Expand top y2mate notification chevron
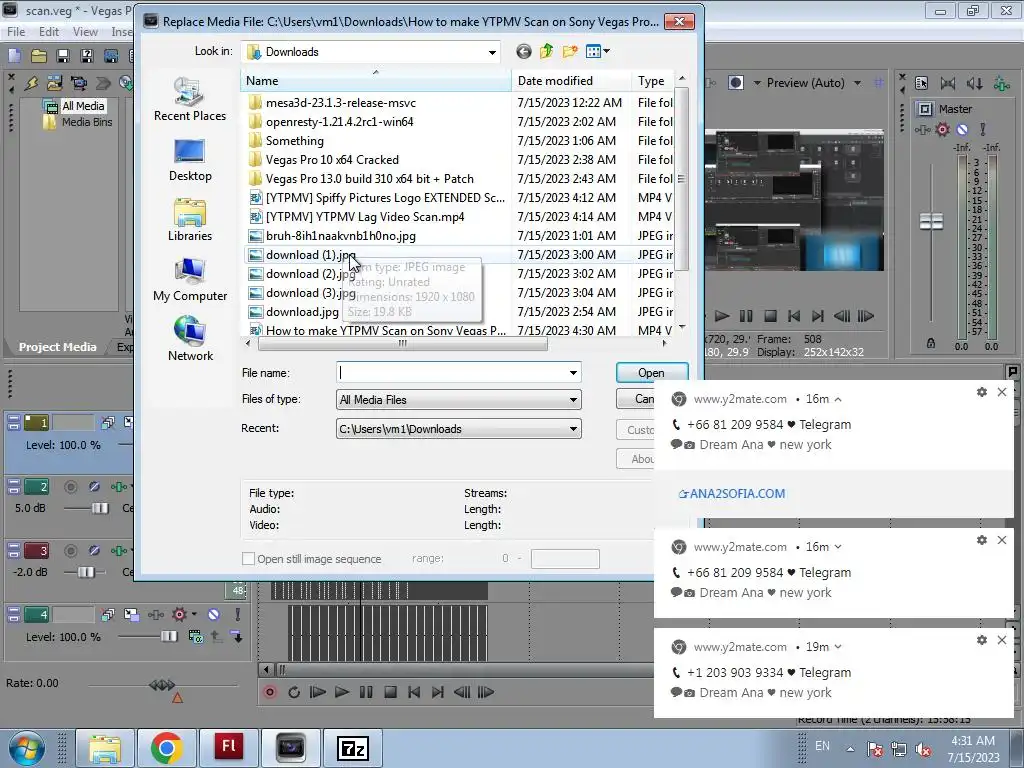This screenshot has width=1024, height=768. pyautogui.click(x=838, y=399)
